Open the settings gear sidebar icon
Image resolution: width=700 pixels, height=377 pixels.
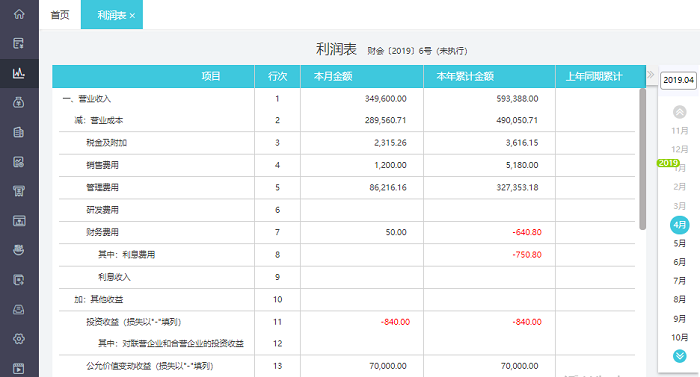coord(19,339)
